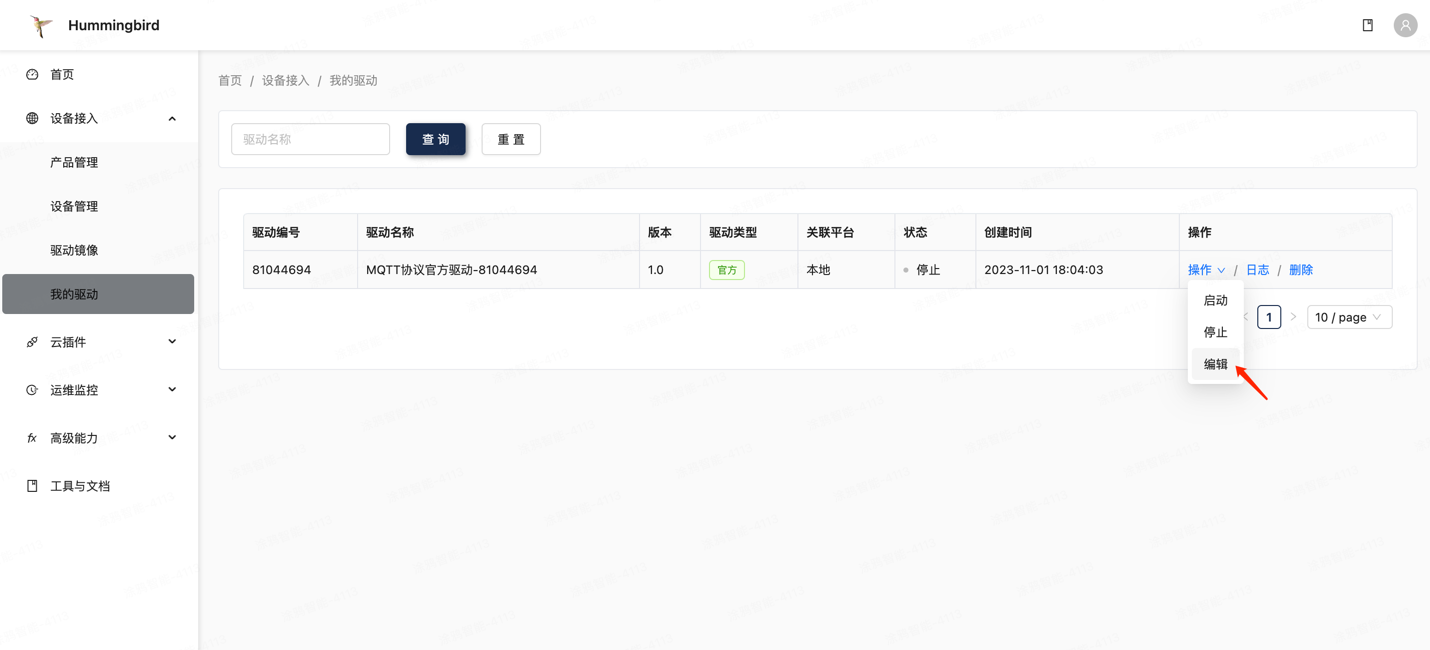Open the documentation icon in top bar

1367,24
